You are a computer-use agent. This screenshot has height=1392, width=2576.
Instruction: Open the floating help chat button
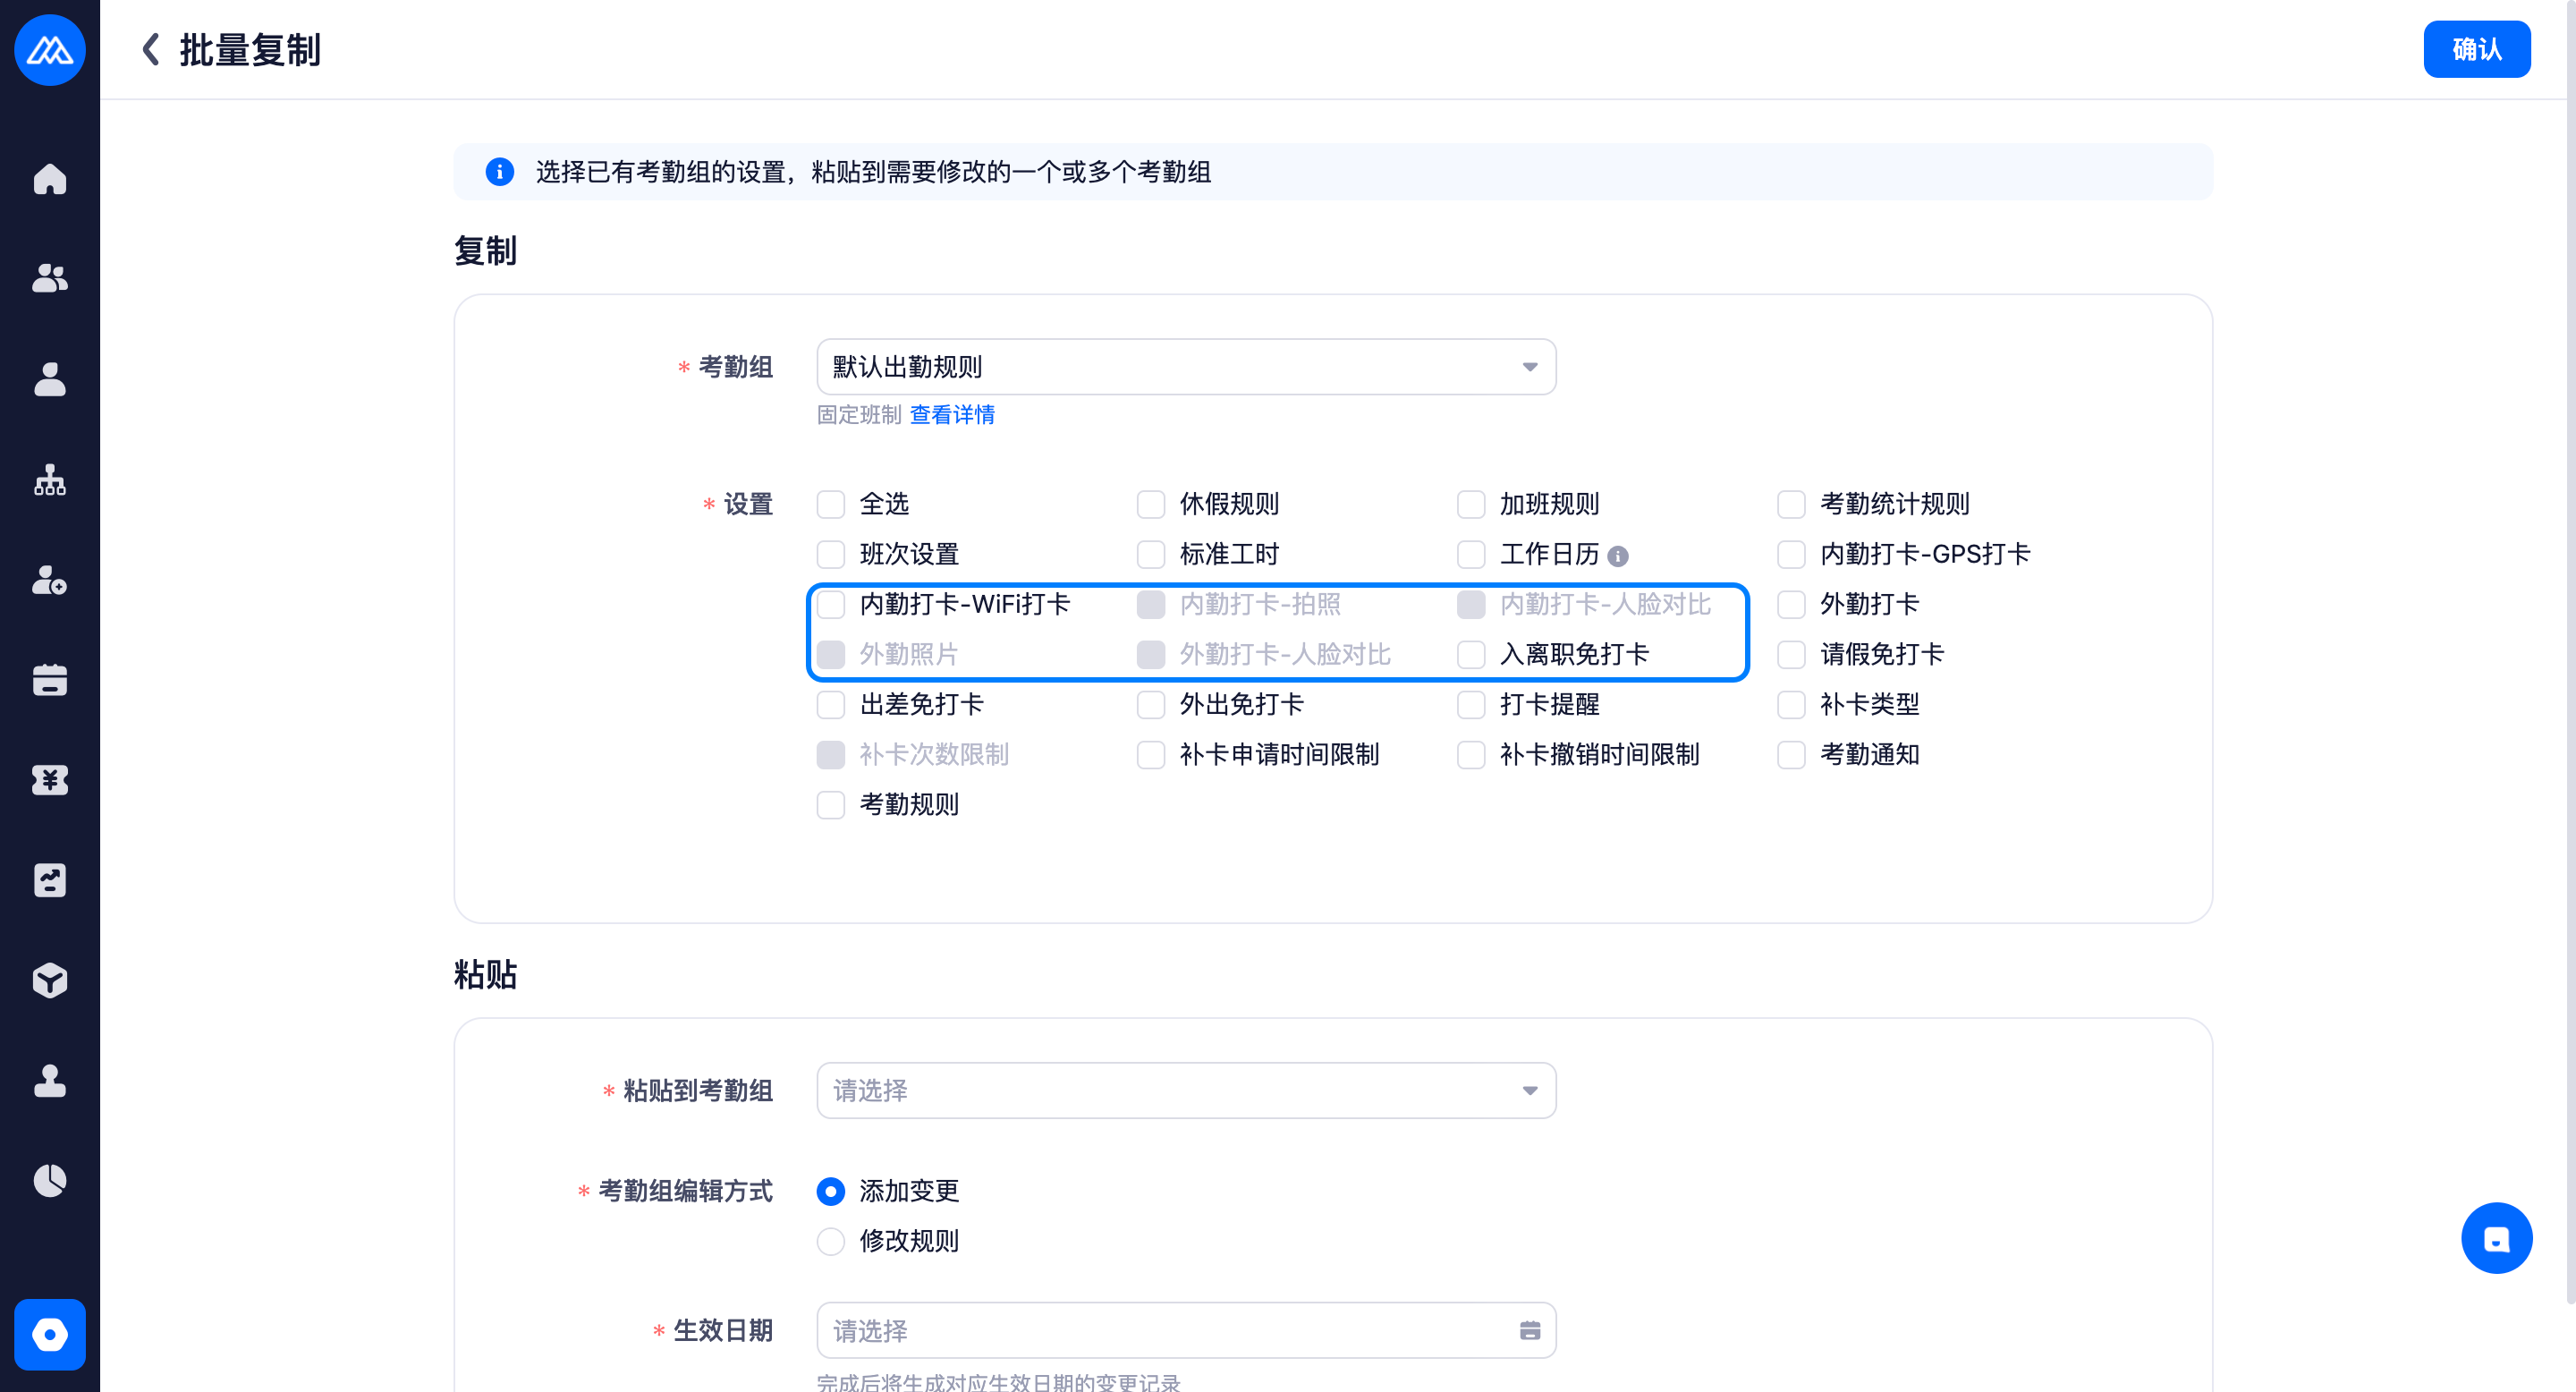tap(2496, 1238)
